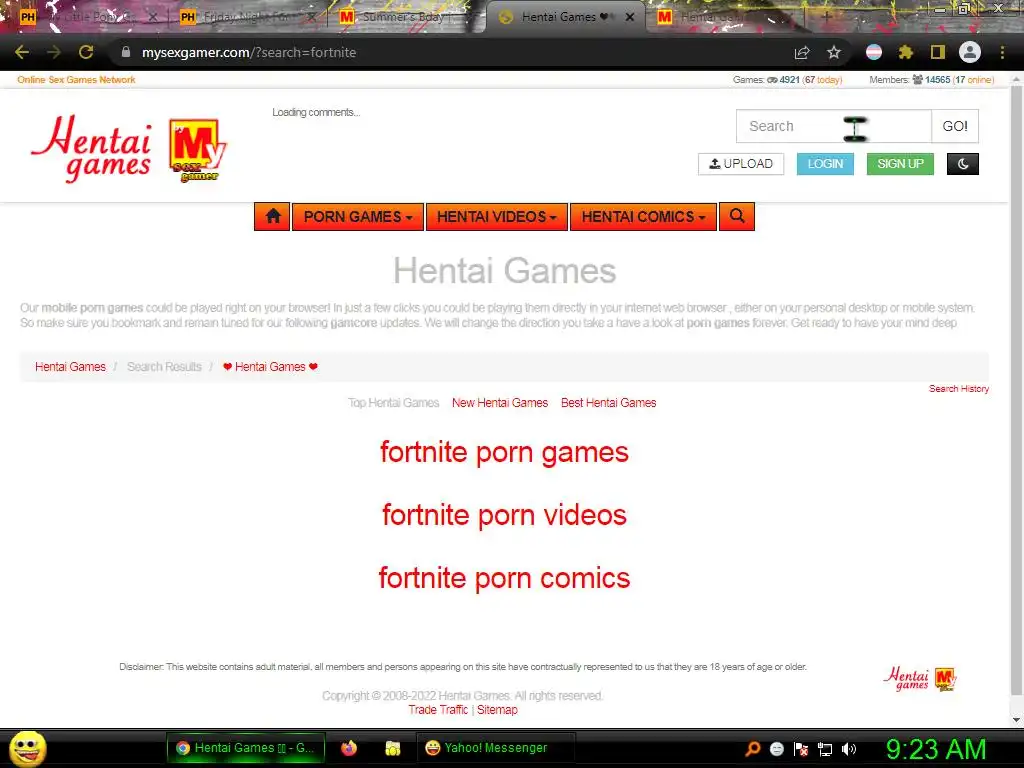This screenshot has width=1024, height=768.
Task: Expand the HENTAI COMICS dropdown
Action: pyautogui.click(x=643, y=216)
